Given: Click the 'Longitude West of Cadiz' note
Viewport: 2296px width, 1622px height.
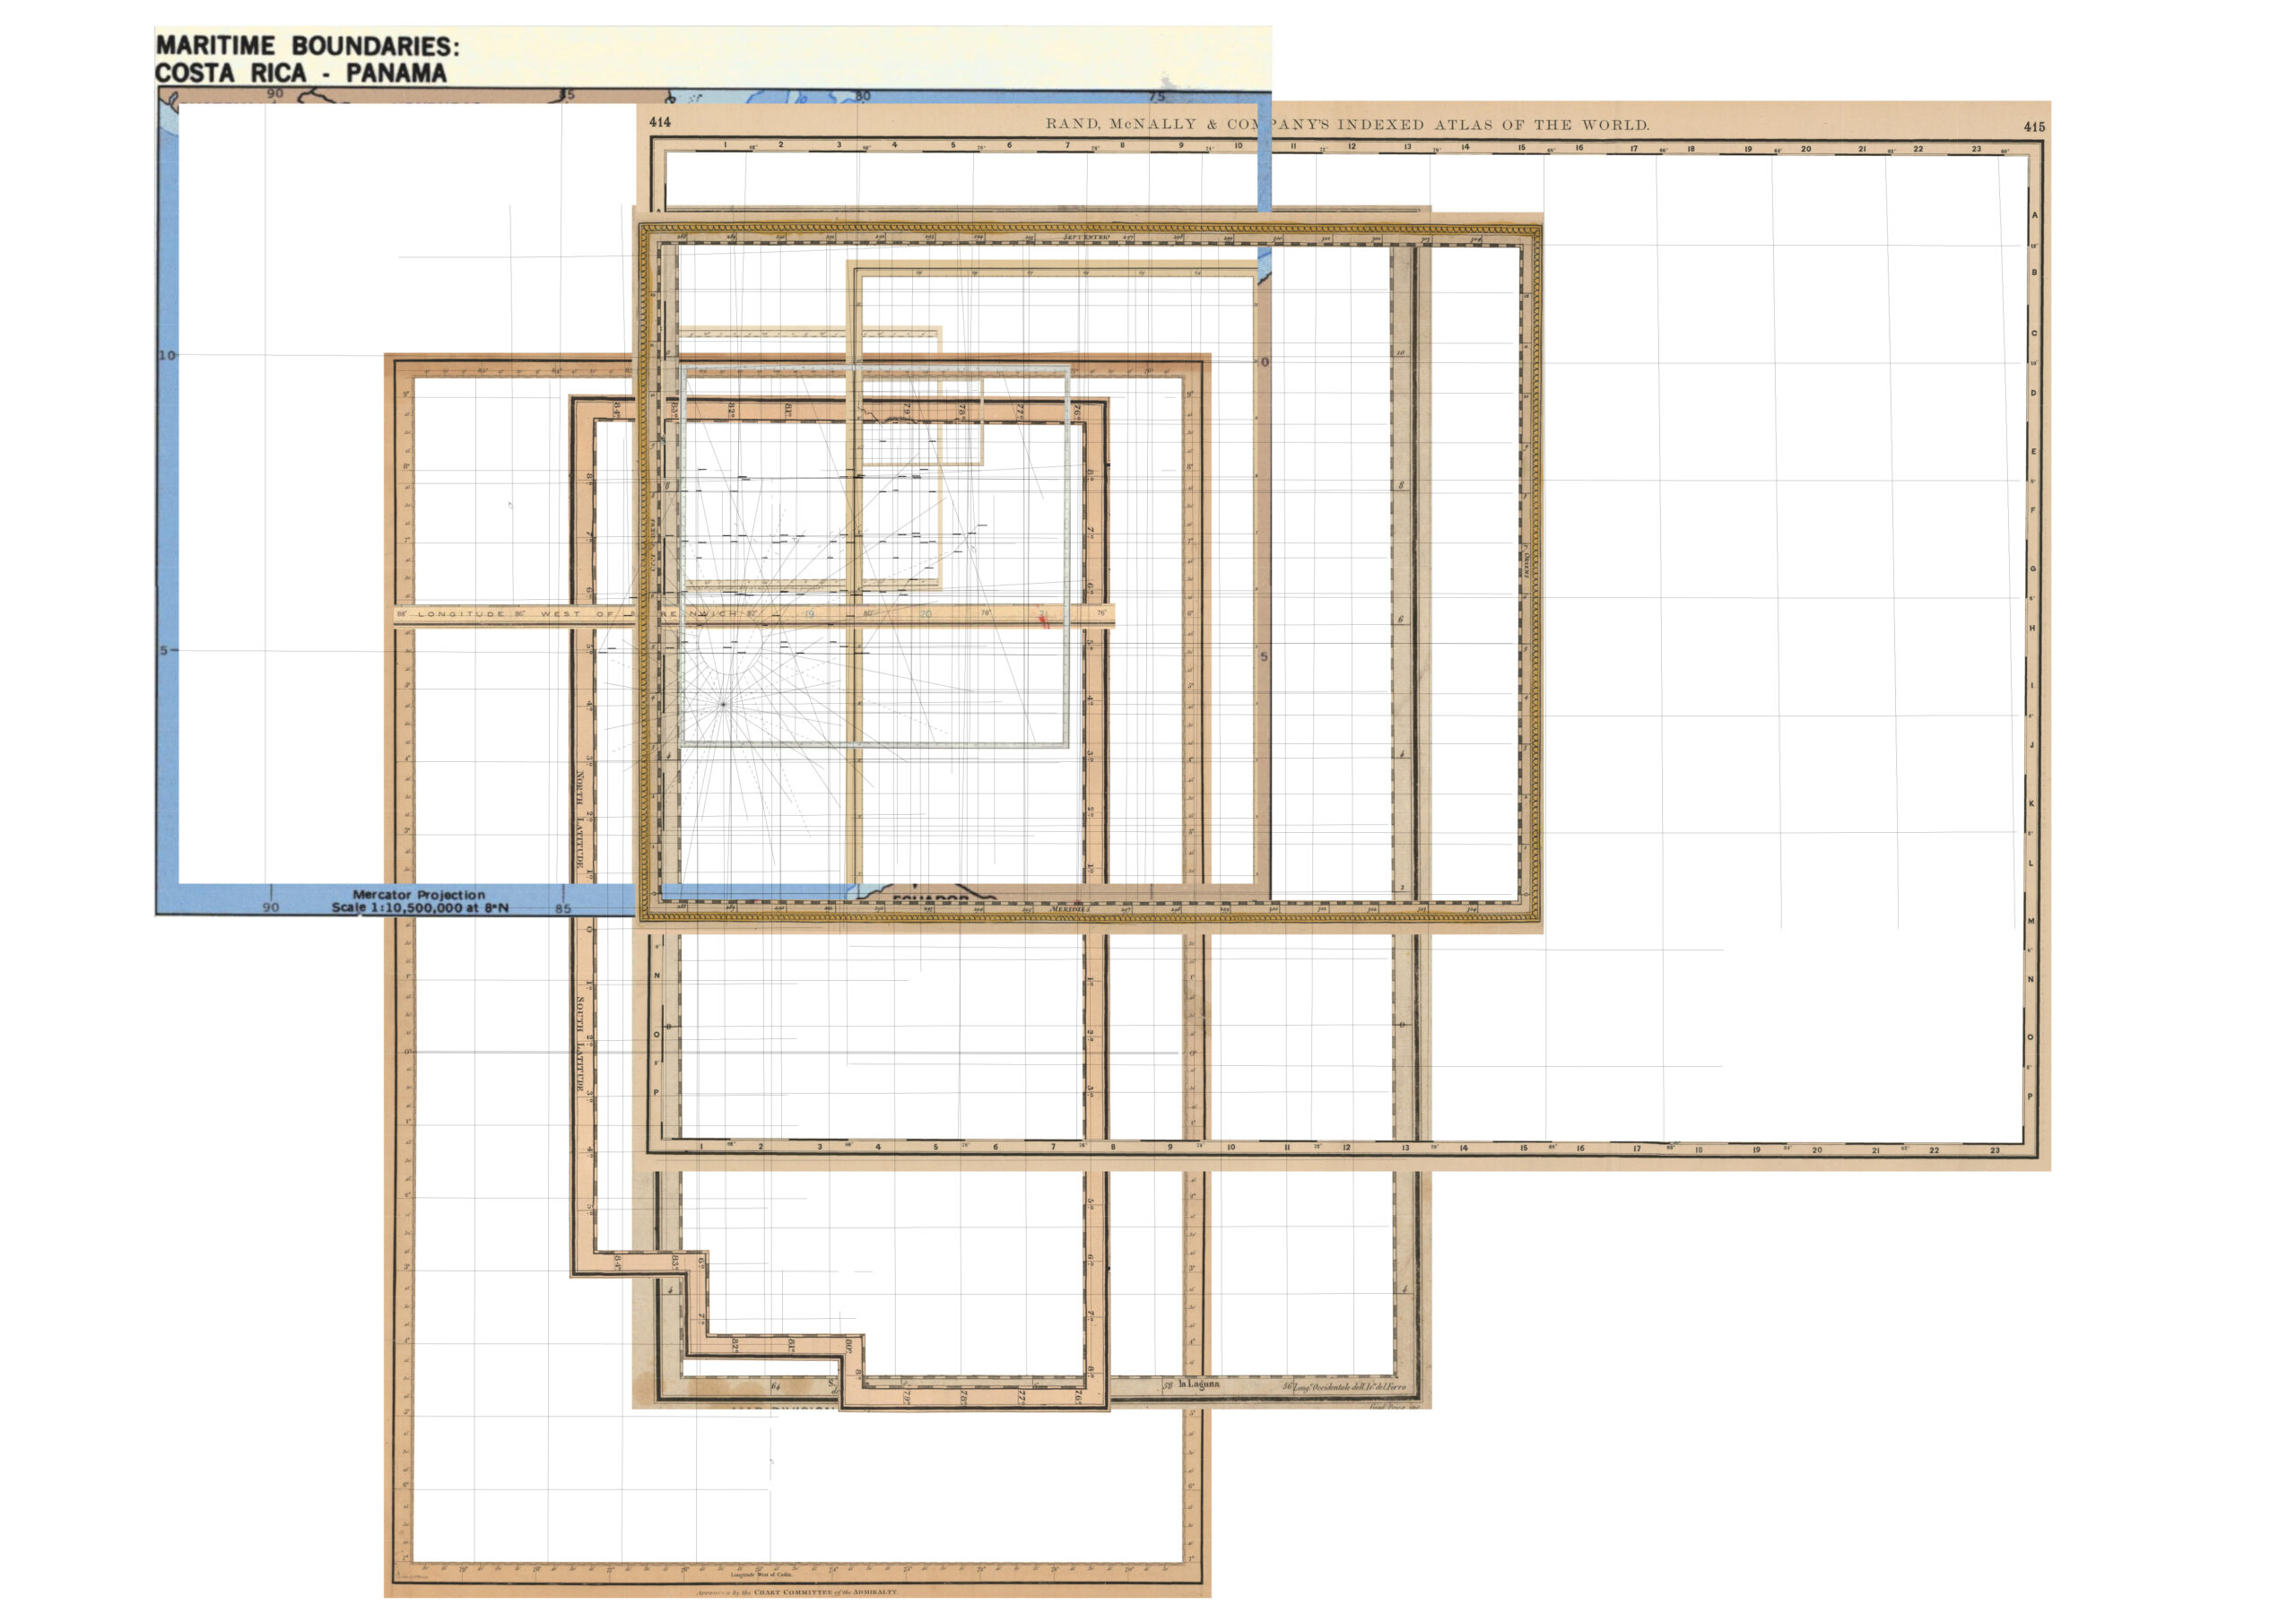Looking at the screenshot, I should coord(762,1574).
